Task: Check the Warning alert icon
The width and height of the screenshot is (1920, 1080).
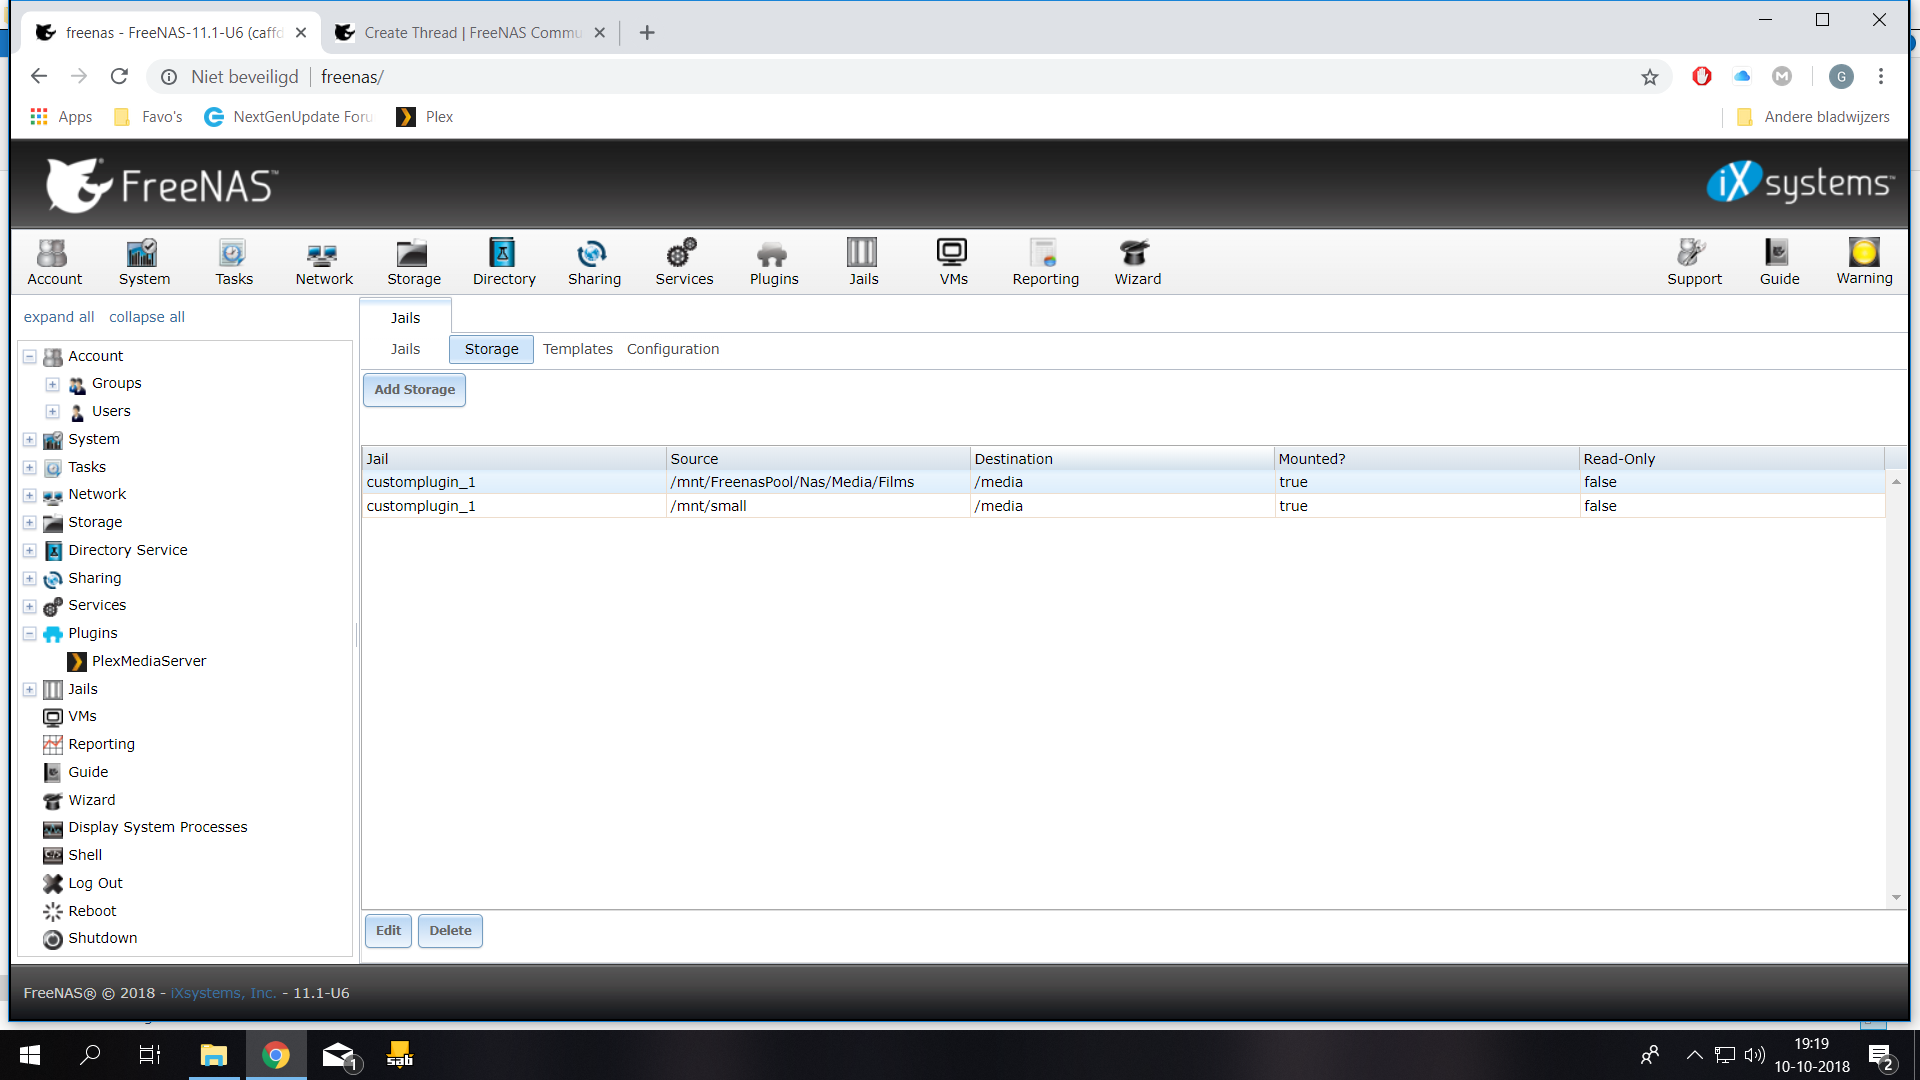Action: [1864, 262]
